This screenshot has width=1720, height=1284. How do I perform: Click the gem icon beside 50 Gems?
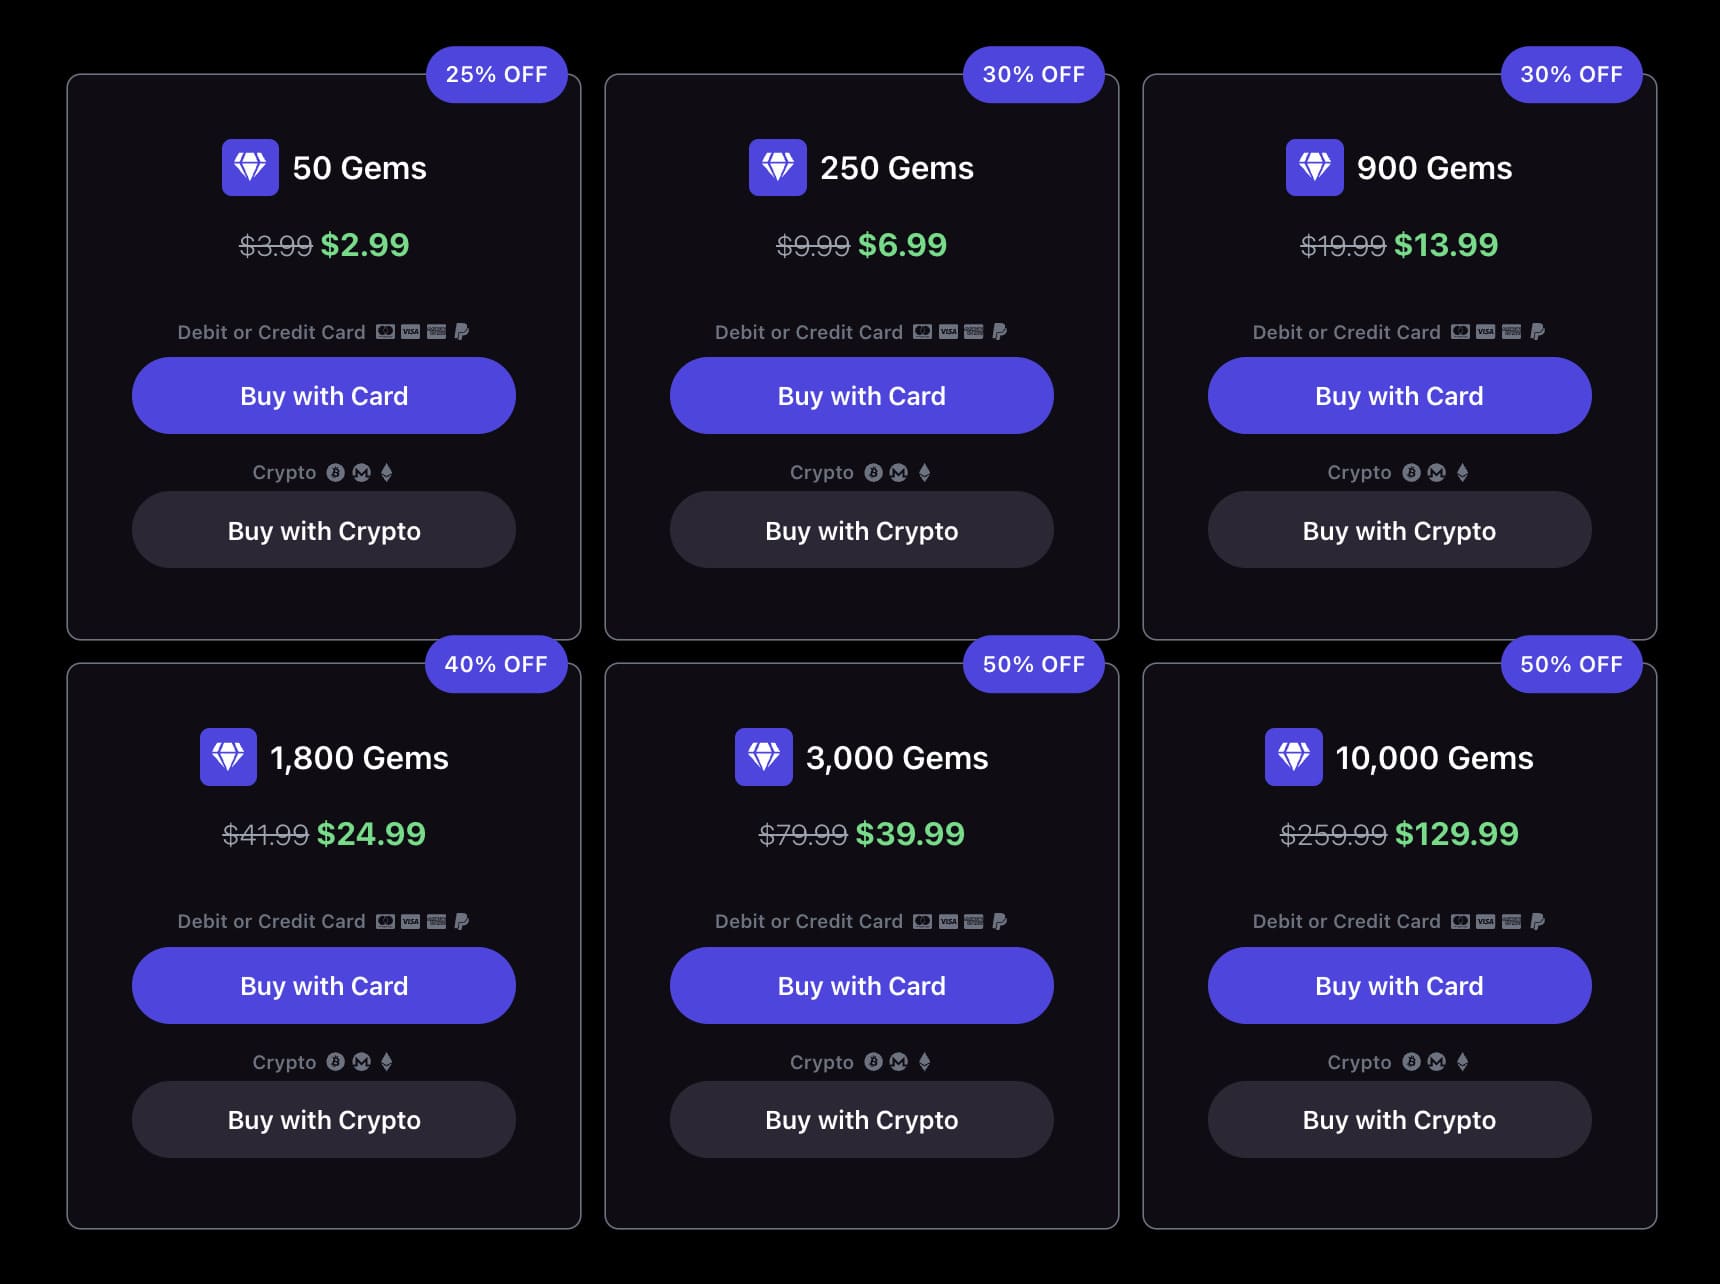pyautogui.click(x=250, y=167)
